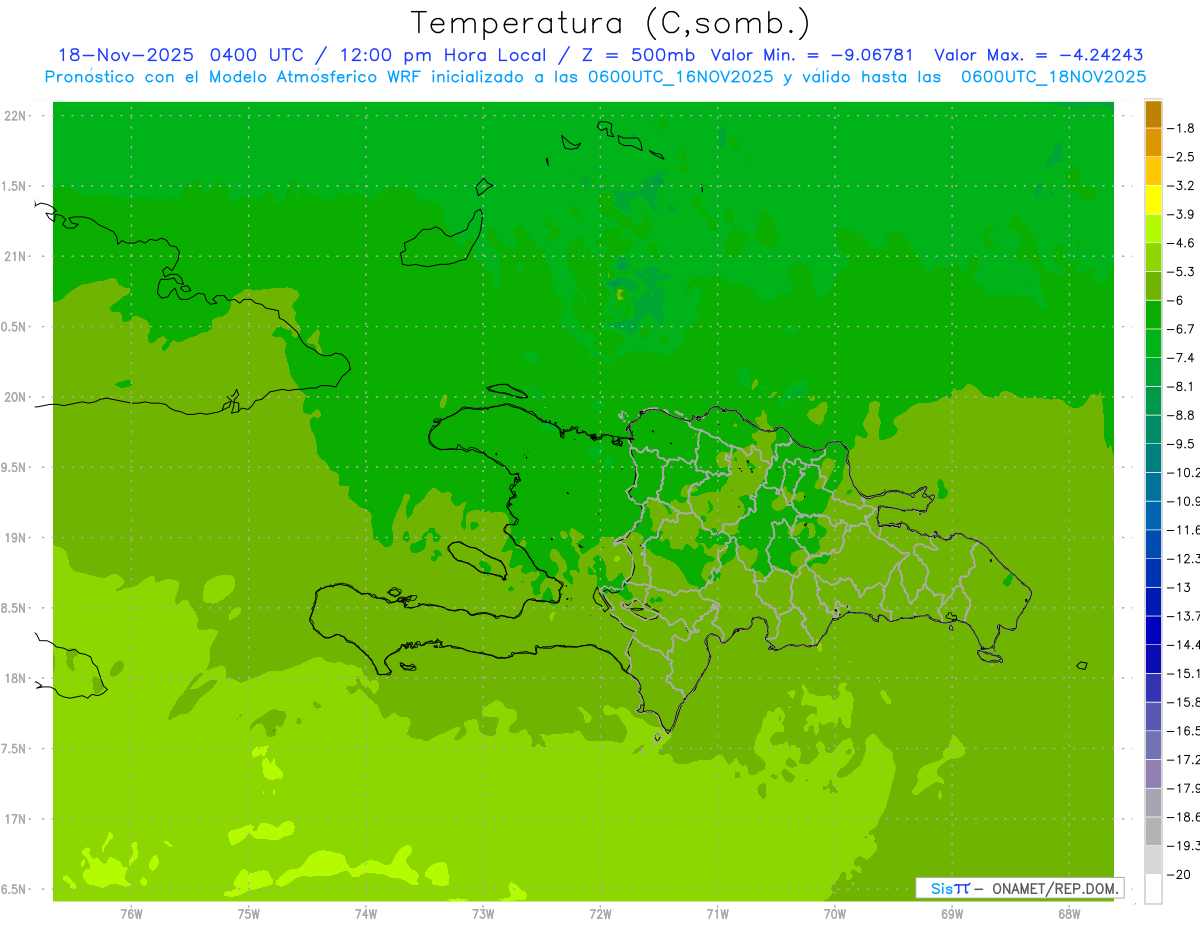Click the colorbar label "-5.3"

pyautogui.click(x=1182, y=271)
